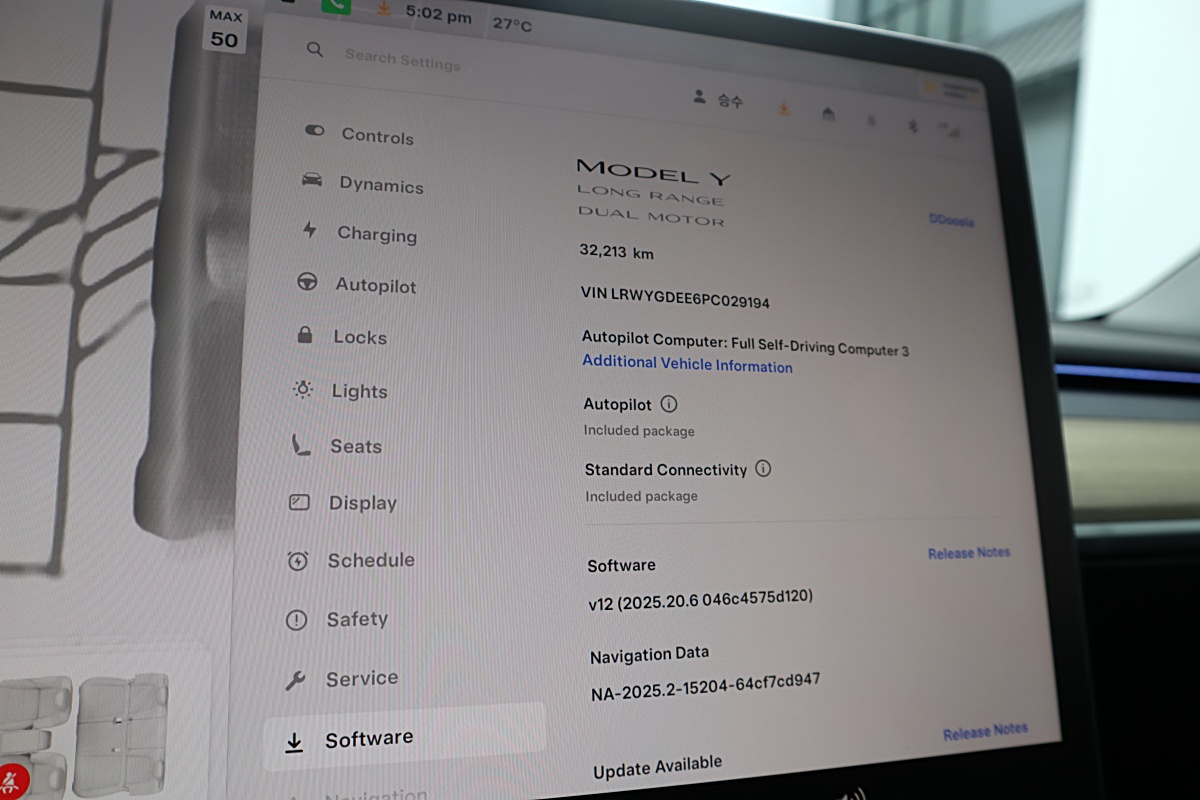Tap the info icon beside Standard Connectivity
The width and height of the screenshot is (1200, 800).
763,468
